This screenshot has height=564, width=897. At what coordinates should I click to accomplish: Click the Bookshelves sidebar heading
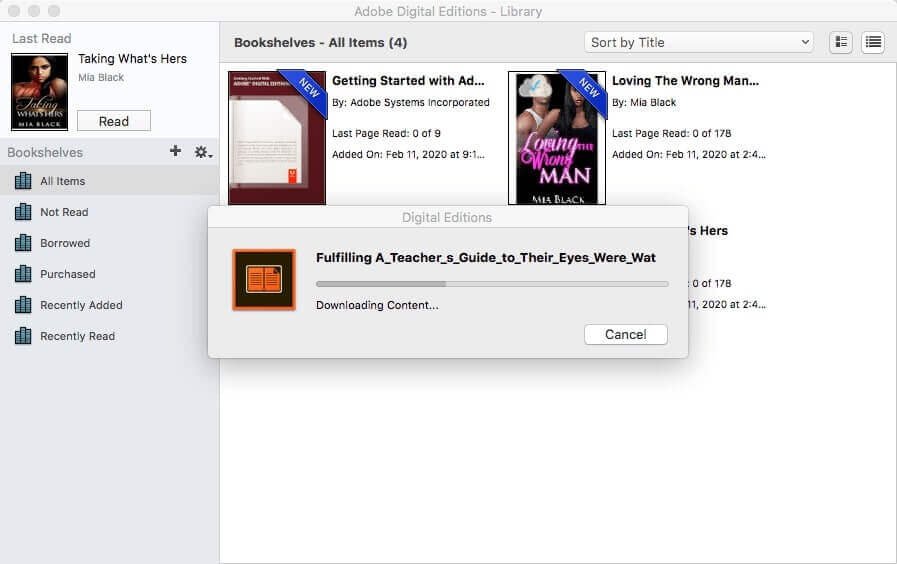click(45, 153)
